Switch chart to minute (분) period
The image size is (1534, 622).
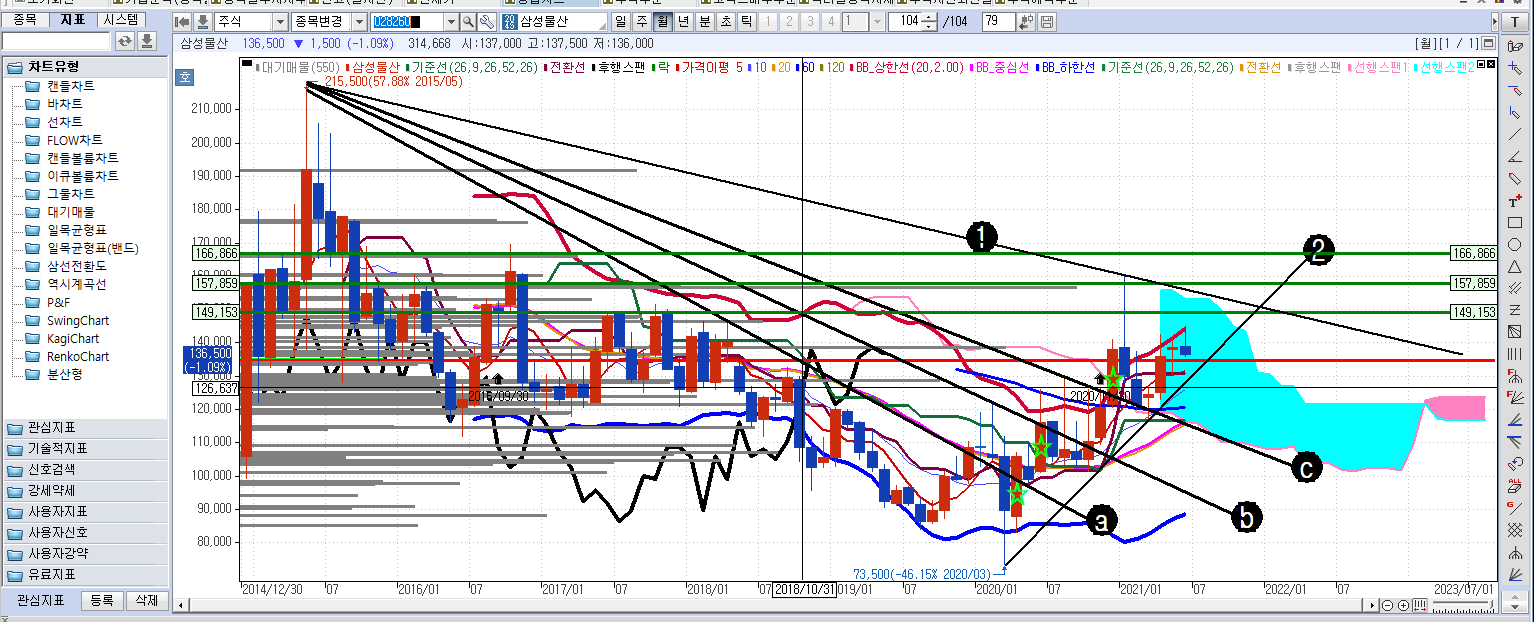tap(704, 22)
